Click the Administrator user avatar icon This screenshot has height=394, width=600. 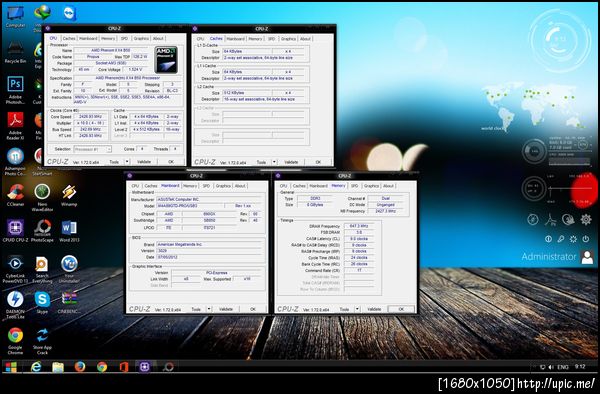click(x=587, y=257)
